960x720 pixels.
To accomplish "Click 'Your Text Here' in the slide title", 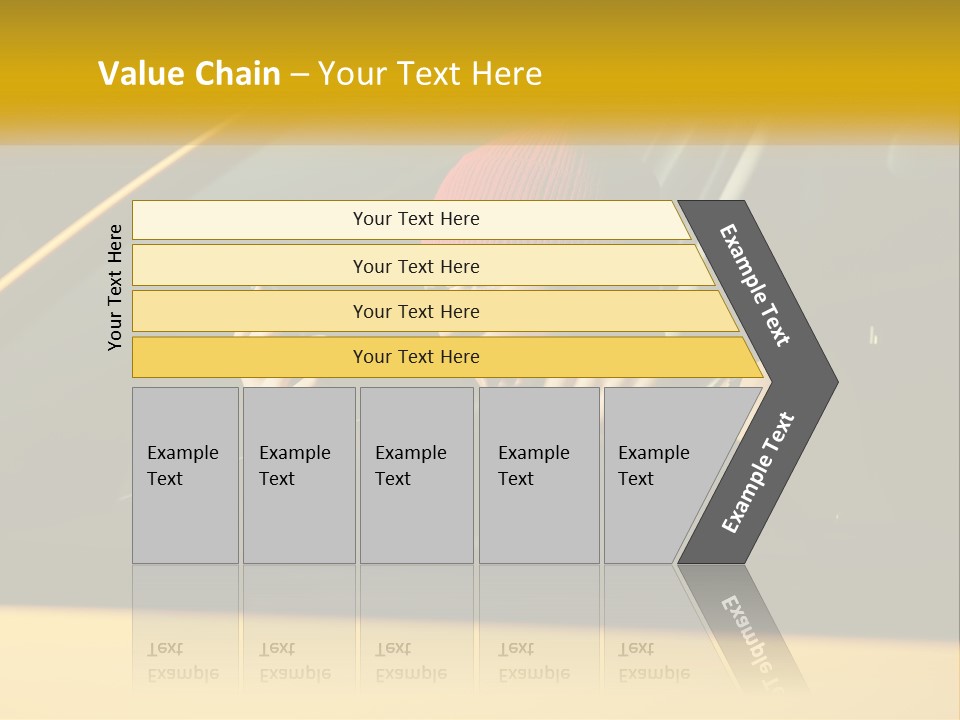I will coord(430,73).
